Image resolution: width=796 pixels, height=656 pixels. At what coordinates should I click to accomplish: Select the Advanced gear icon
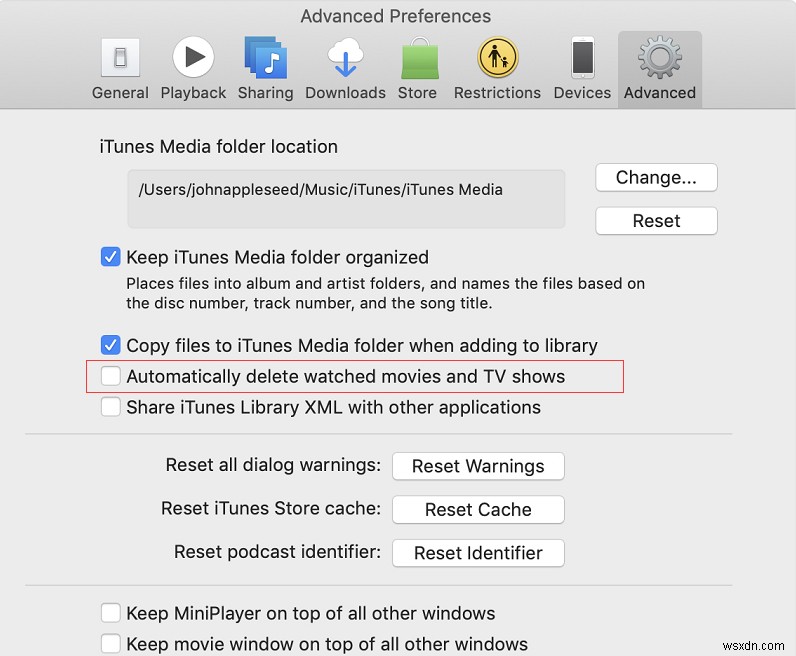pos(660,57)
